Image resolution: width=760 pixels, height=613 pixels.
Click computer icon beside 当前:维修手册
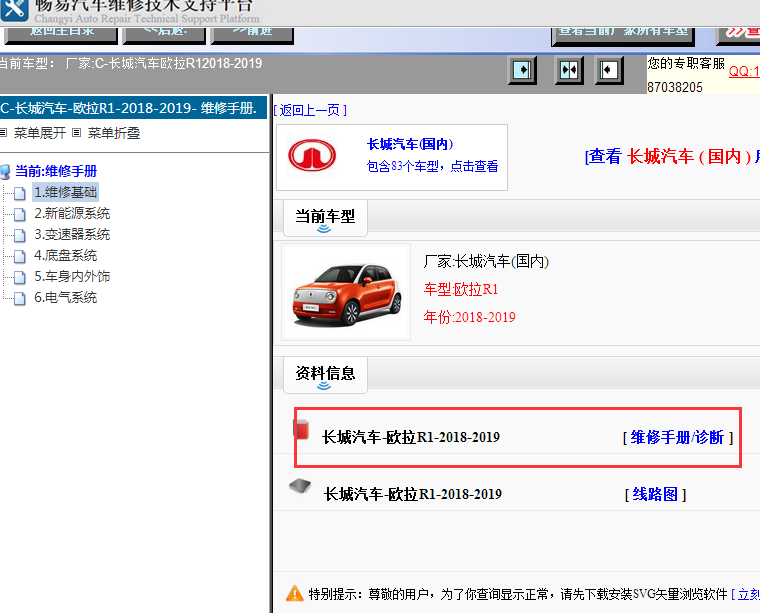[5, 172]
